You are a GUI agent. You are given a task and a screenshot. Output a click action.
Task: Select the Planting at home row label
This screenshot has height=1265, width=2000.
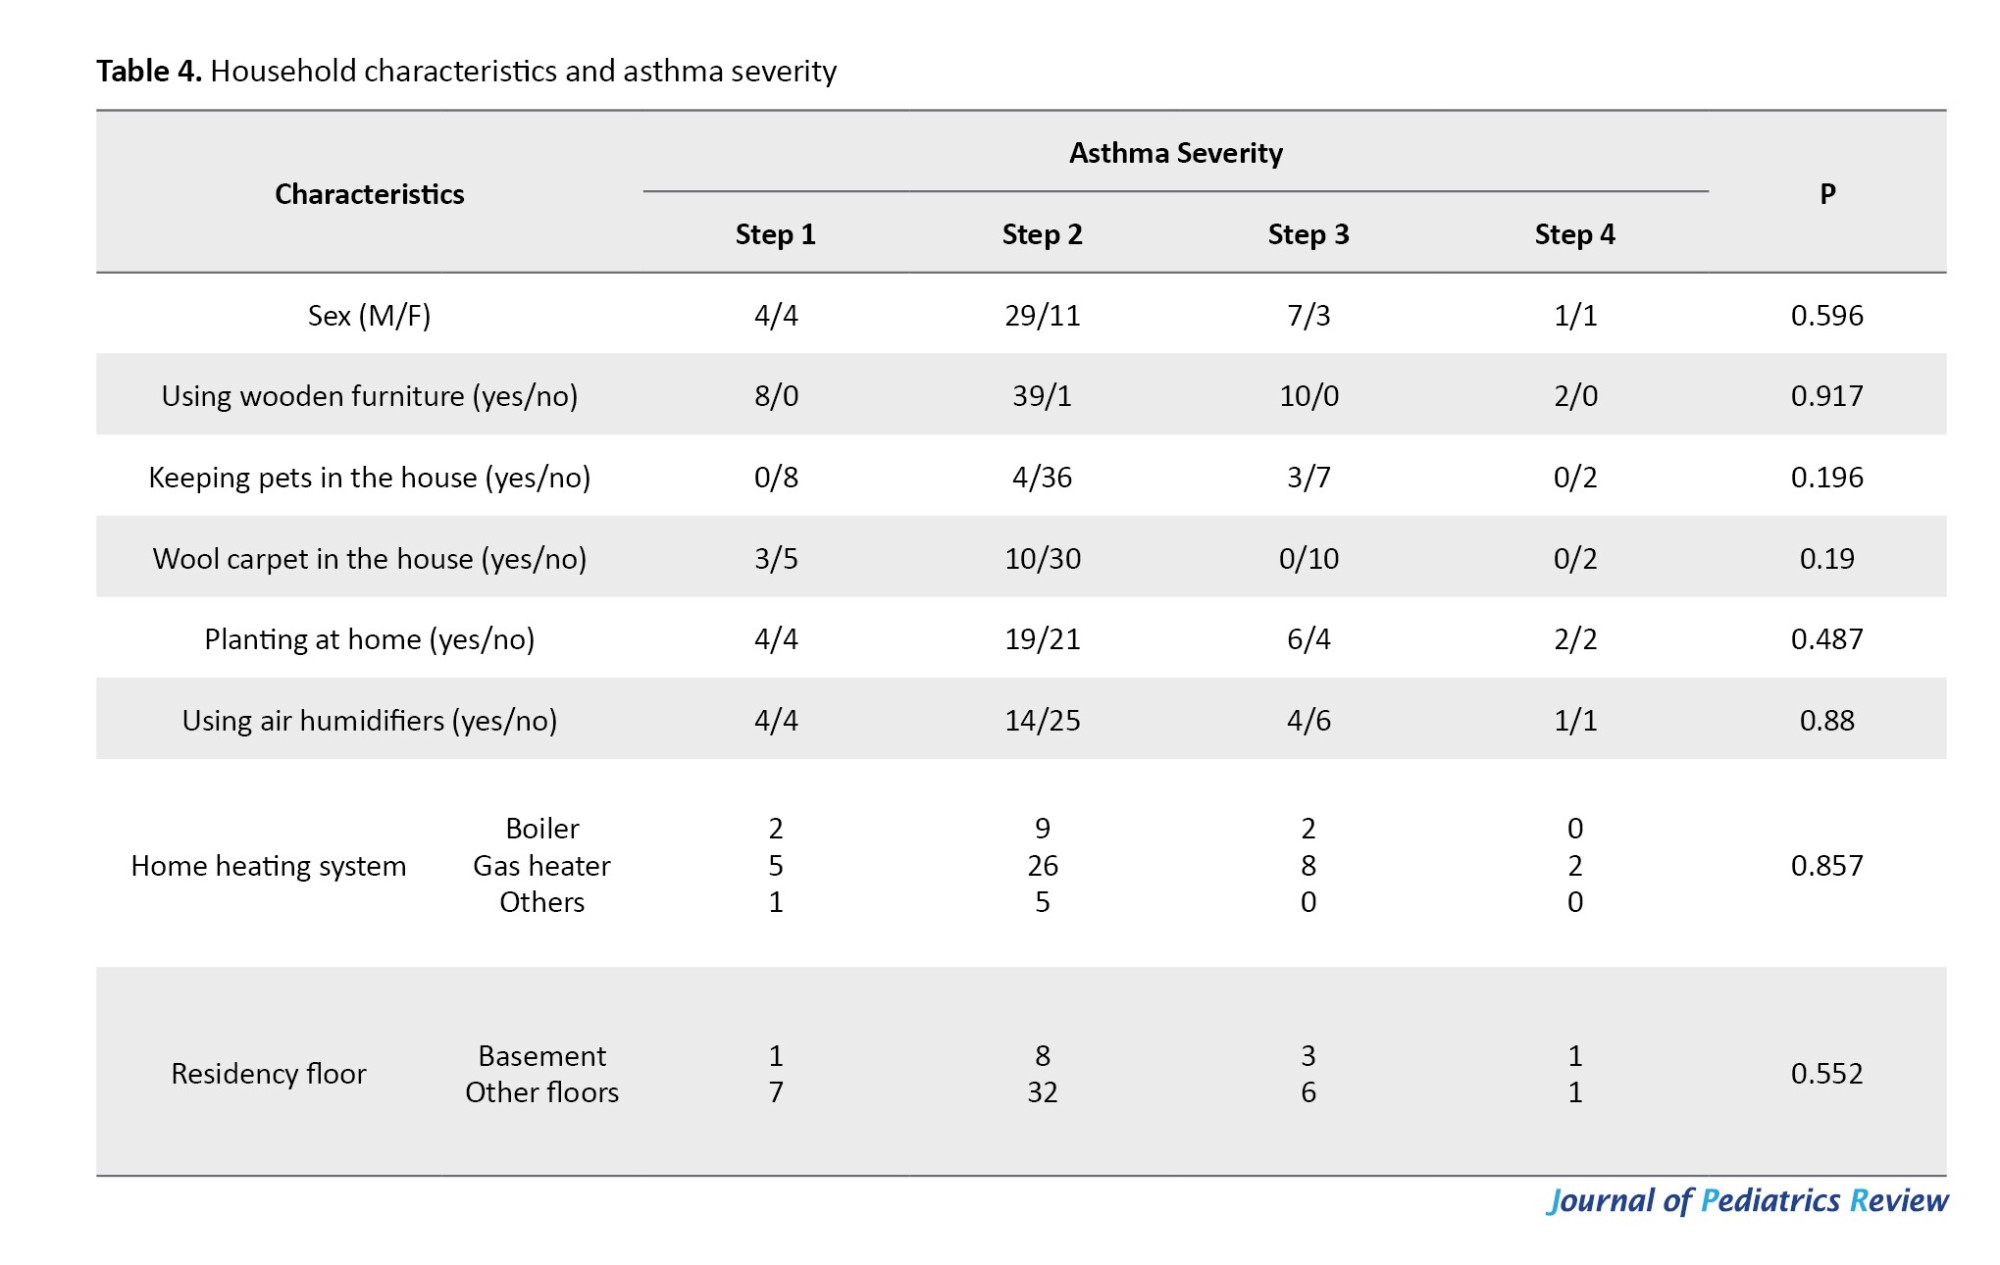pyautogui.click(x=369, y=640)
